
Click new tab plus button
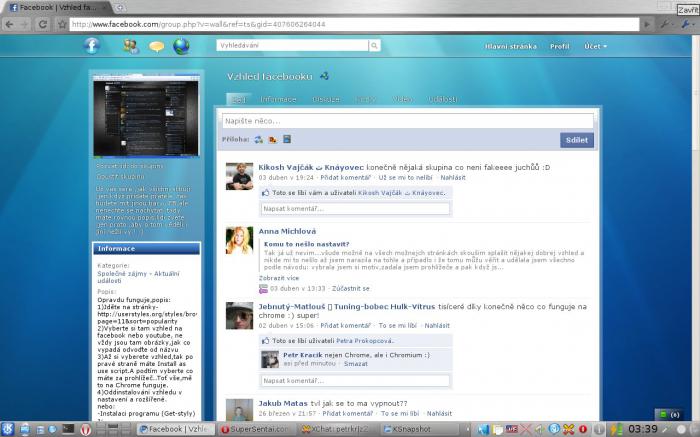(x=120, y=8)
